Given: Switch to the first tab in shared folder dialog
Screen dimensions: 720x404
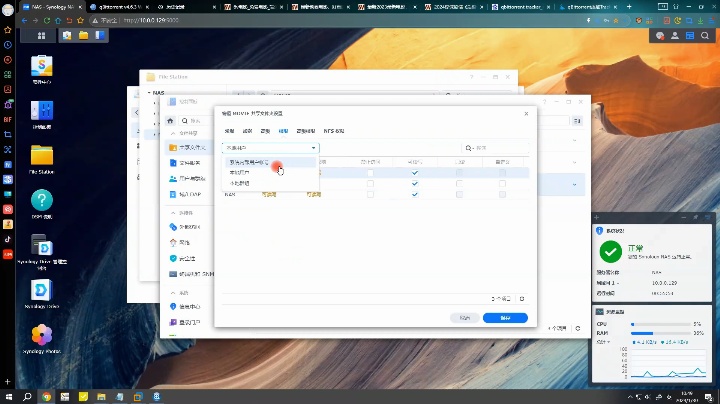Looking at the screenshot, I should pos(229,131).
